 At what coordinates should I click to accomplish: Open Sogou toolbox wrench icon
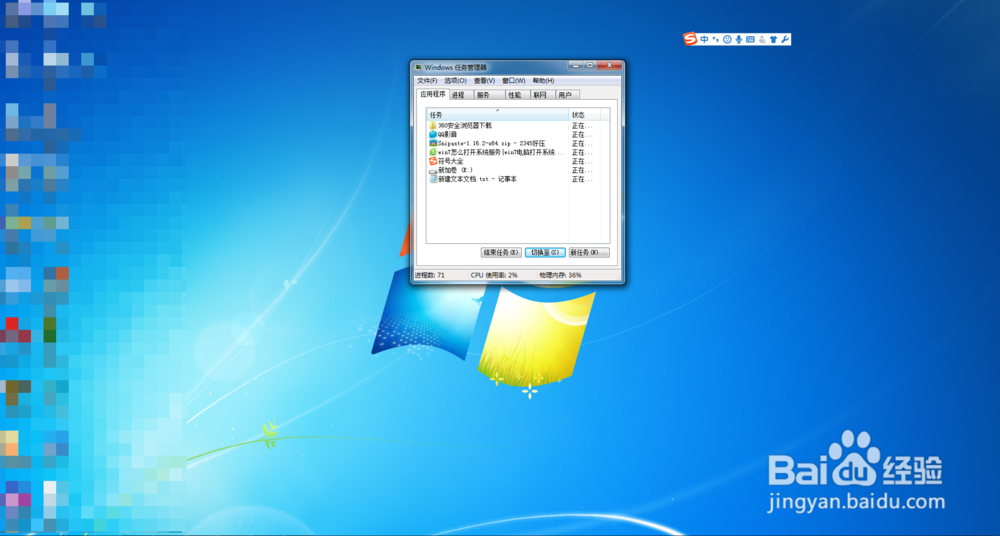pos(784,40)
